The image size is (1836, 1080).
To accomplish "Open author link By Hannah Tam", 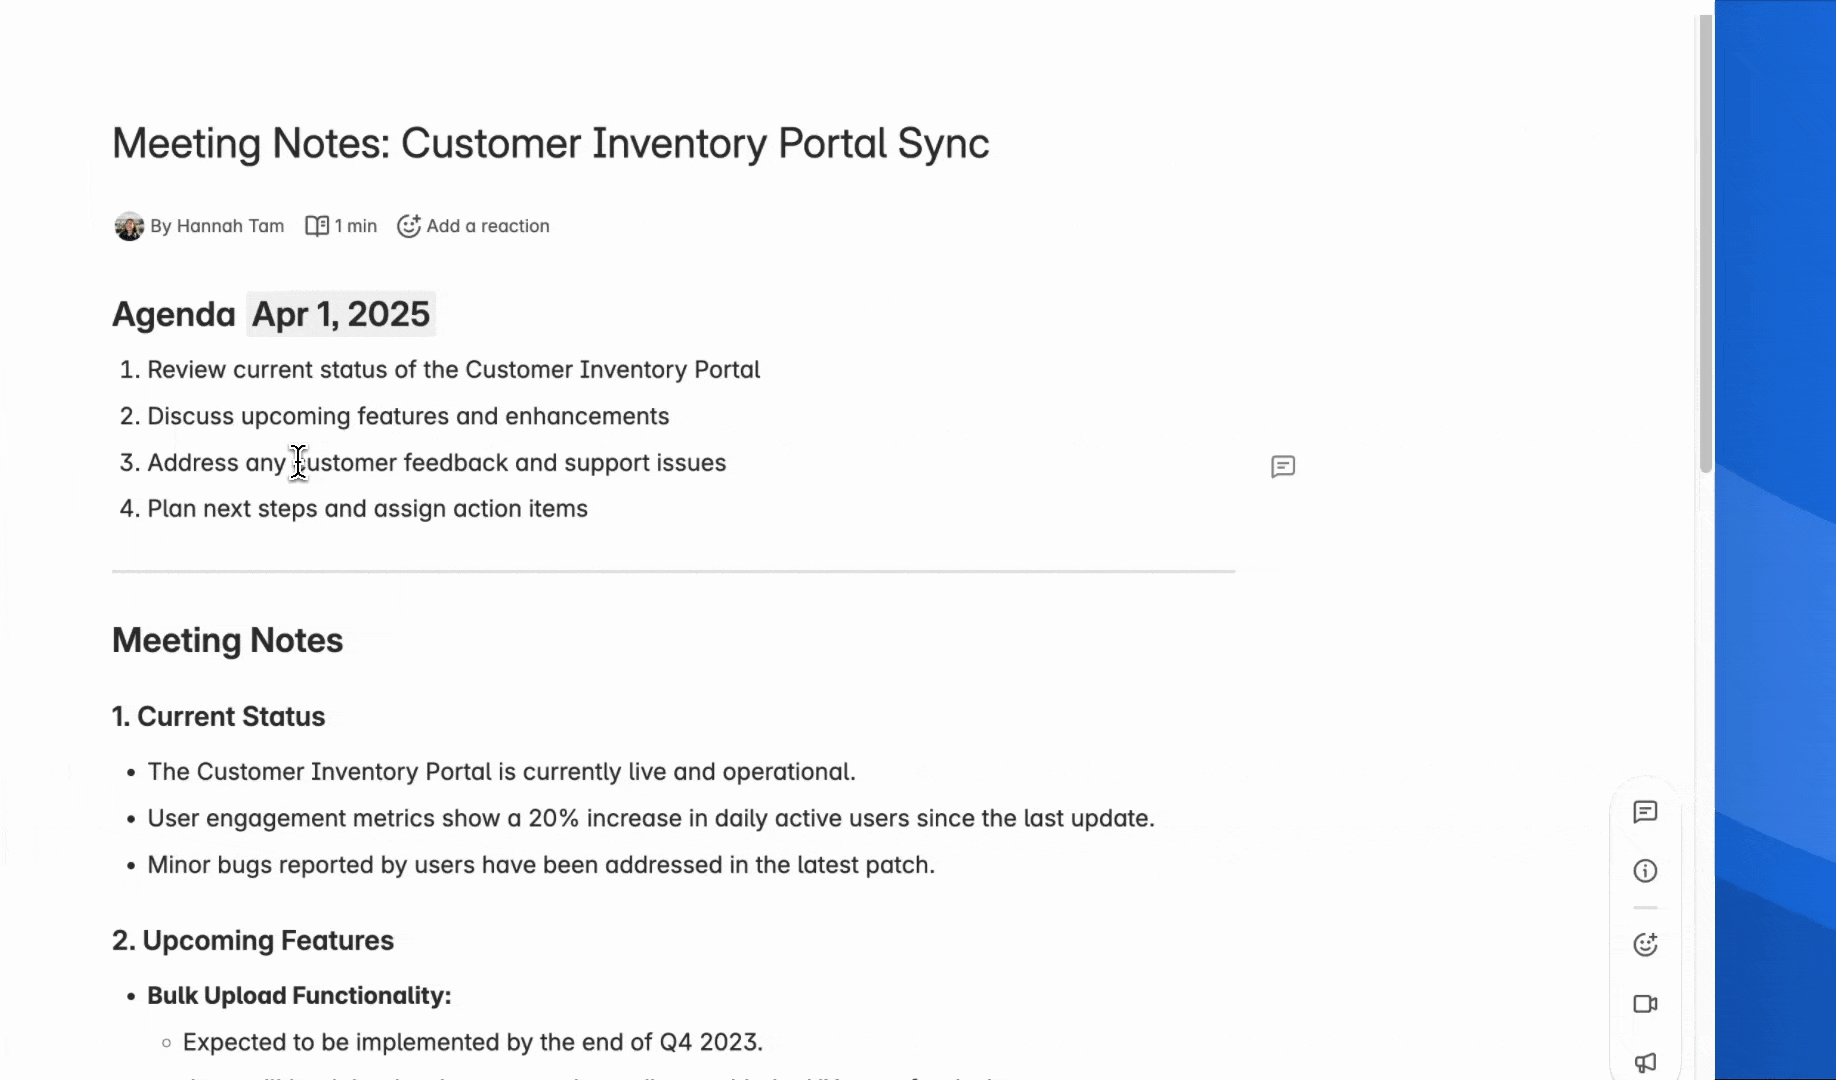I will (217, 226).
